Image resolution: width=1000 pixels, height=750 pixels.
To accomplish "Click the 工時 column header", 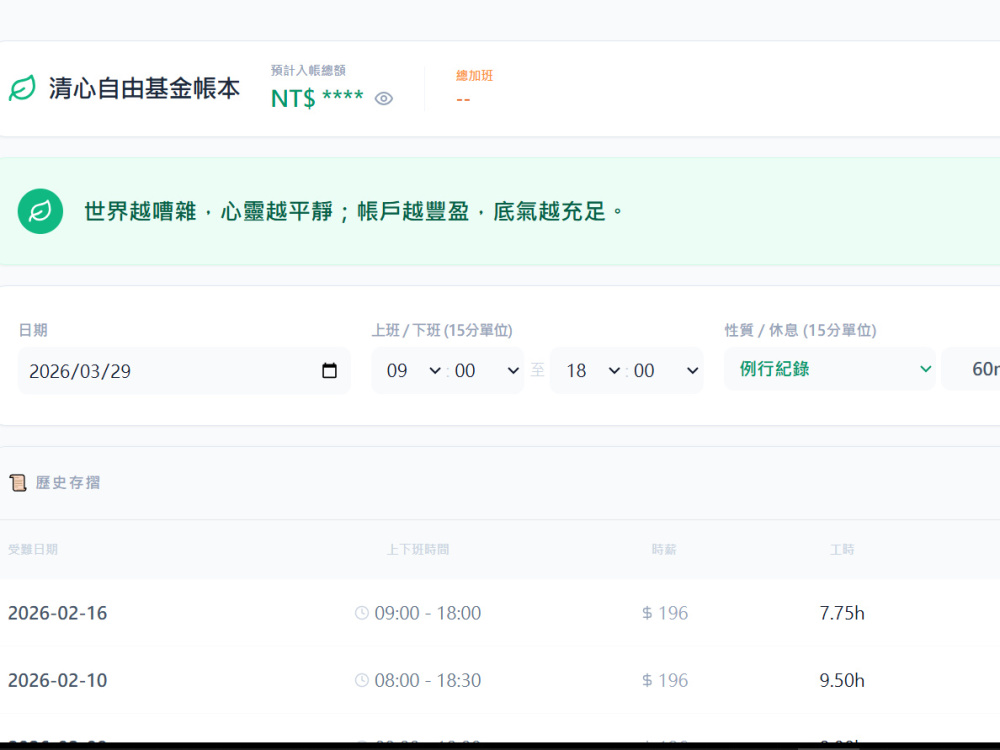I will point(842,550).
